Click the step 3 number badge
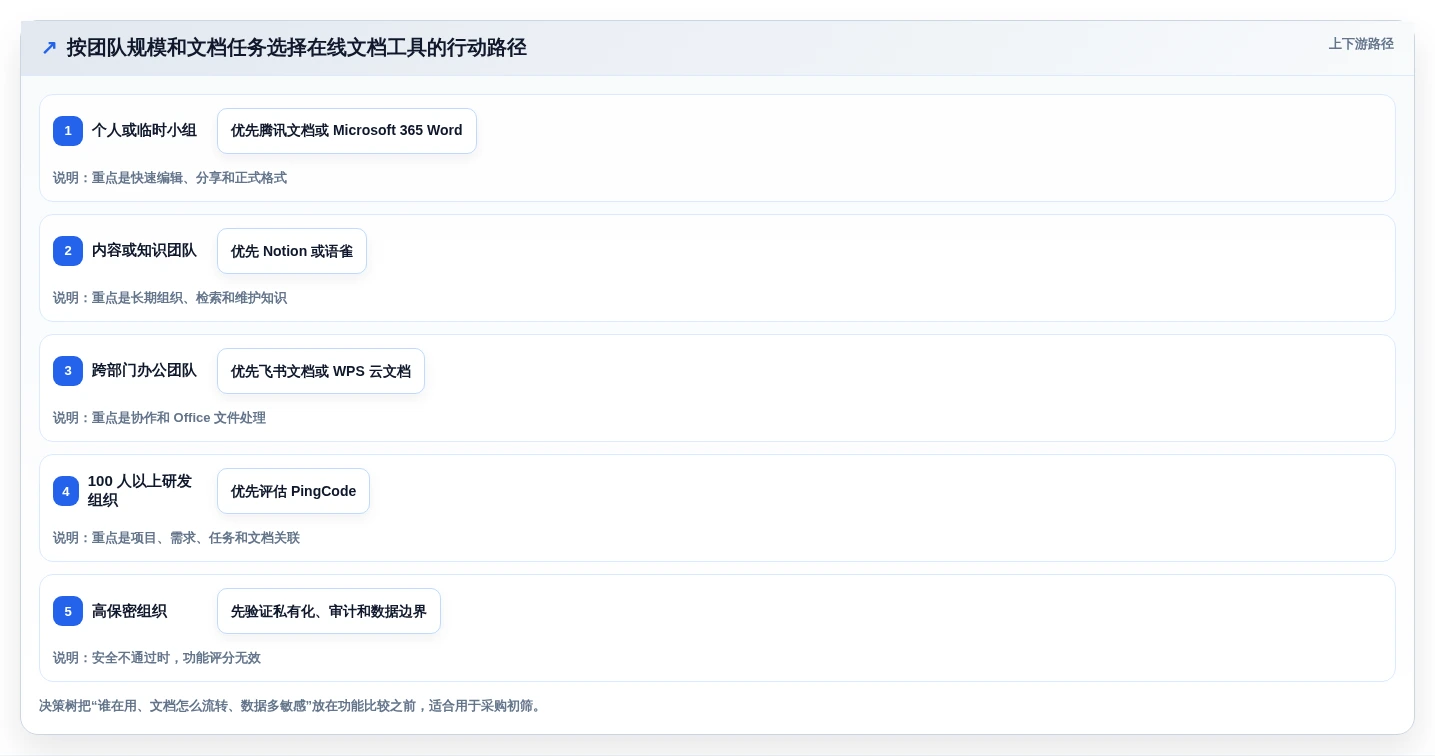 pos(68,371)
